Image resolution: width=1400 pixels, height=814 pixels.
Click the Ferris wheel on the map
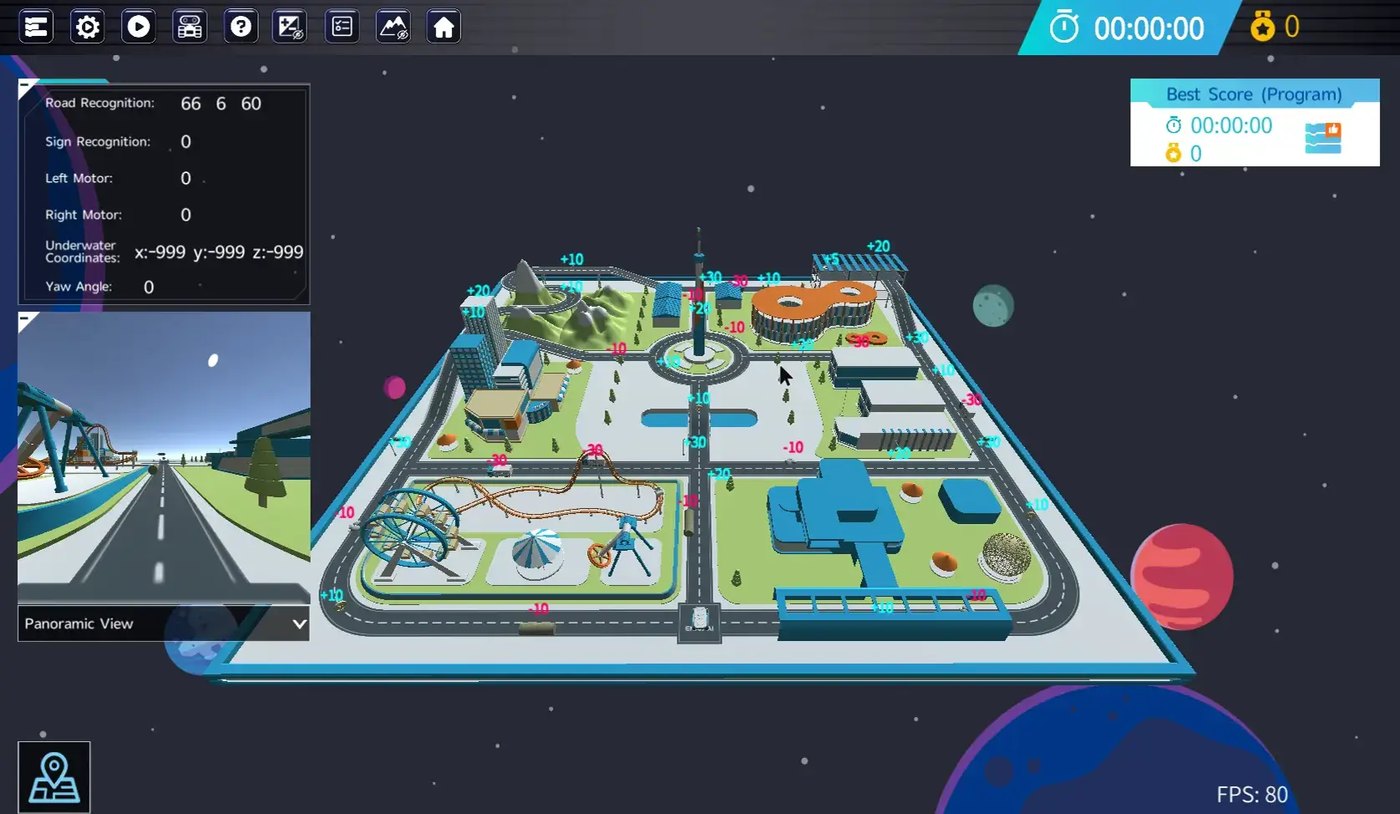[x=412, y=528]
